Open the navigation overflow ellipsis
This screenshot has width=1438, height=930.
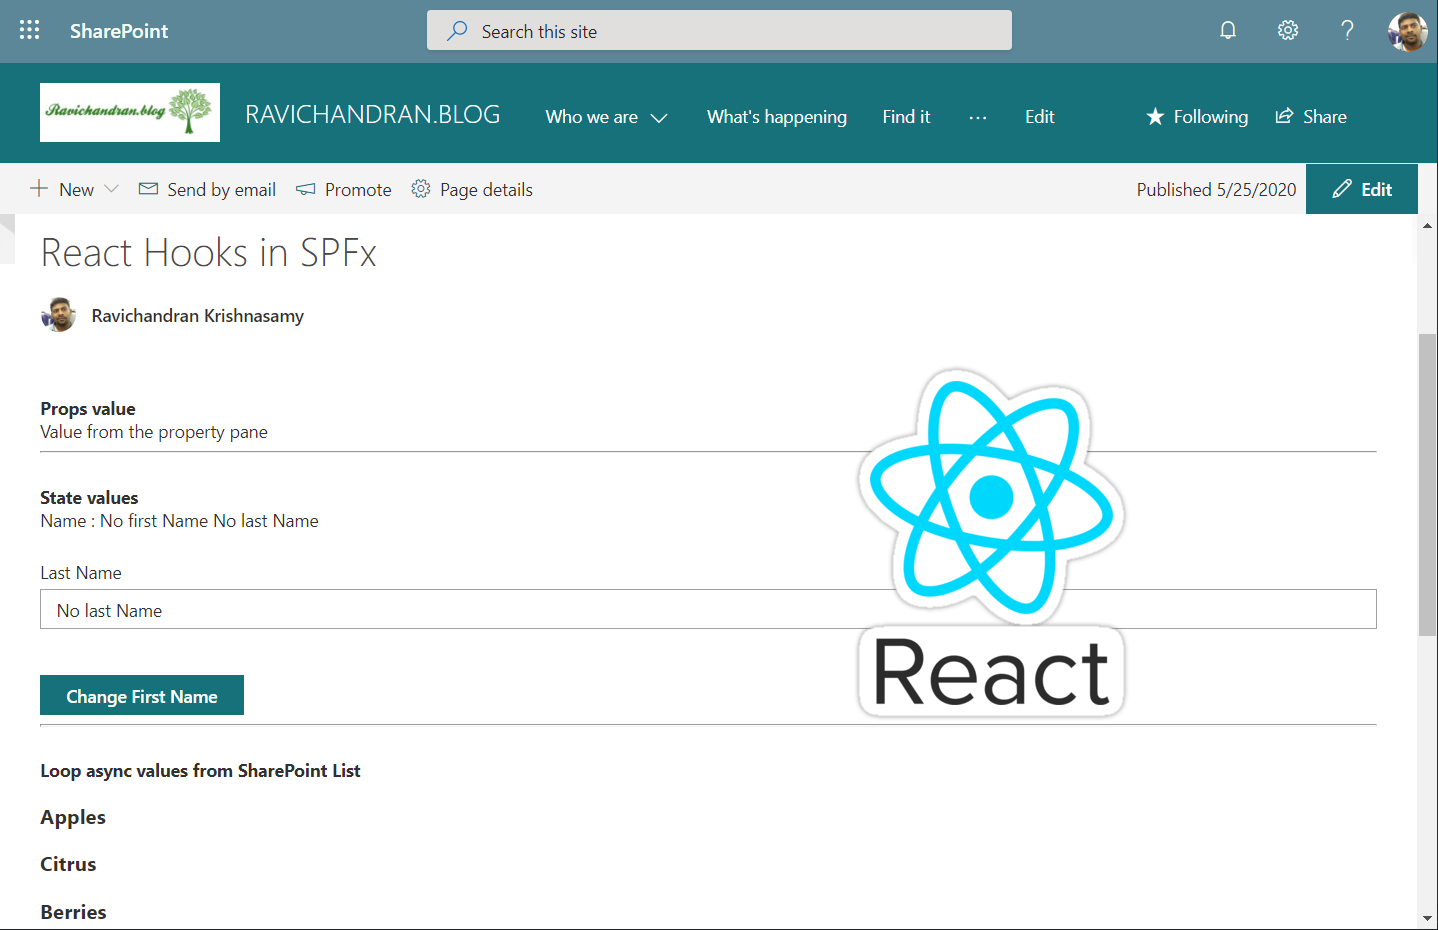tap(977, 117)
